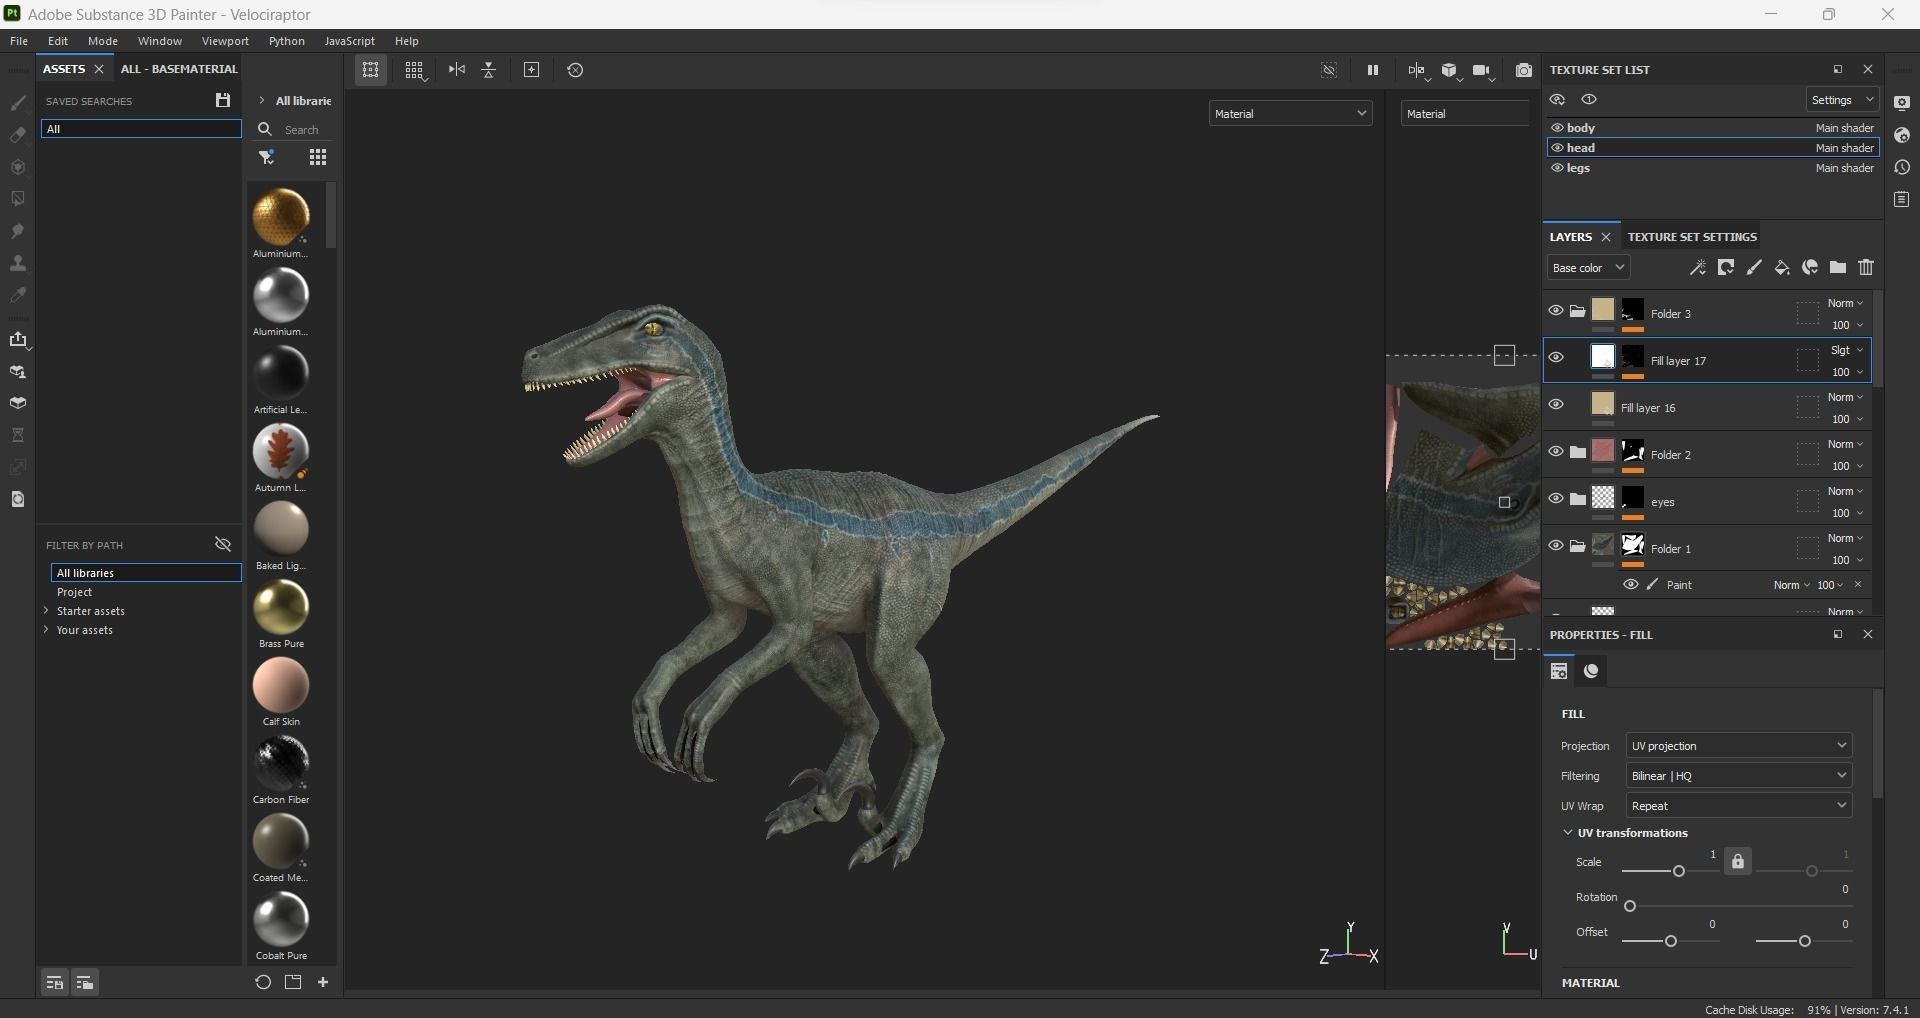Create a new folder in Layers

pyautogui.click(x=1838, y=267)
